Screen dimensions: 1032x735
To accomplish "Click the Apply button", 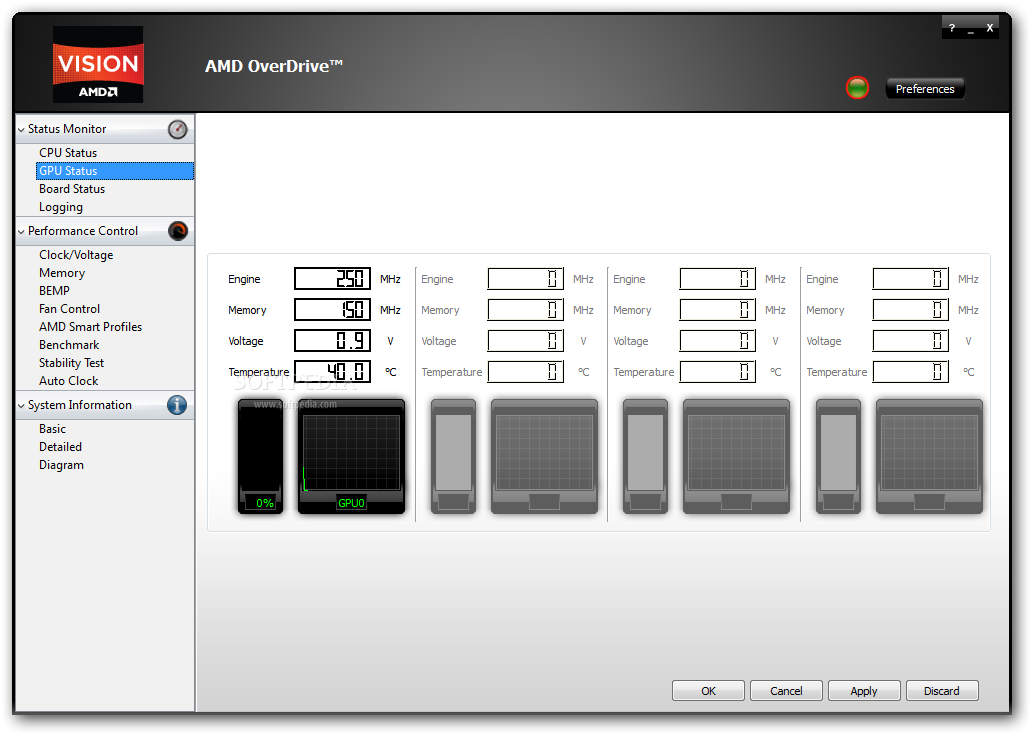I will click(x=864, y=691).
